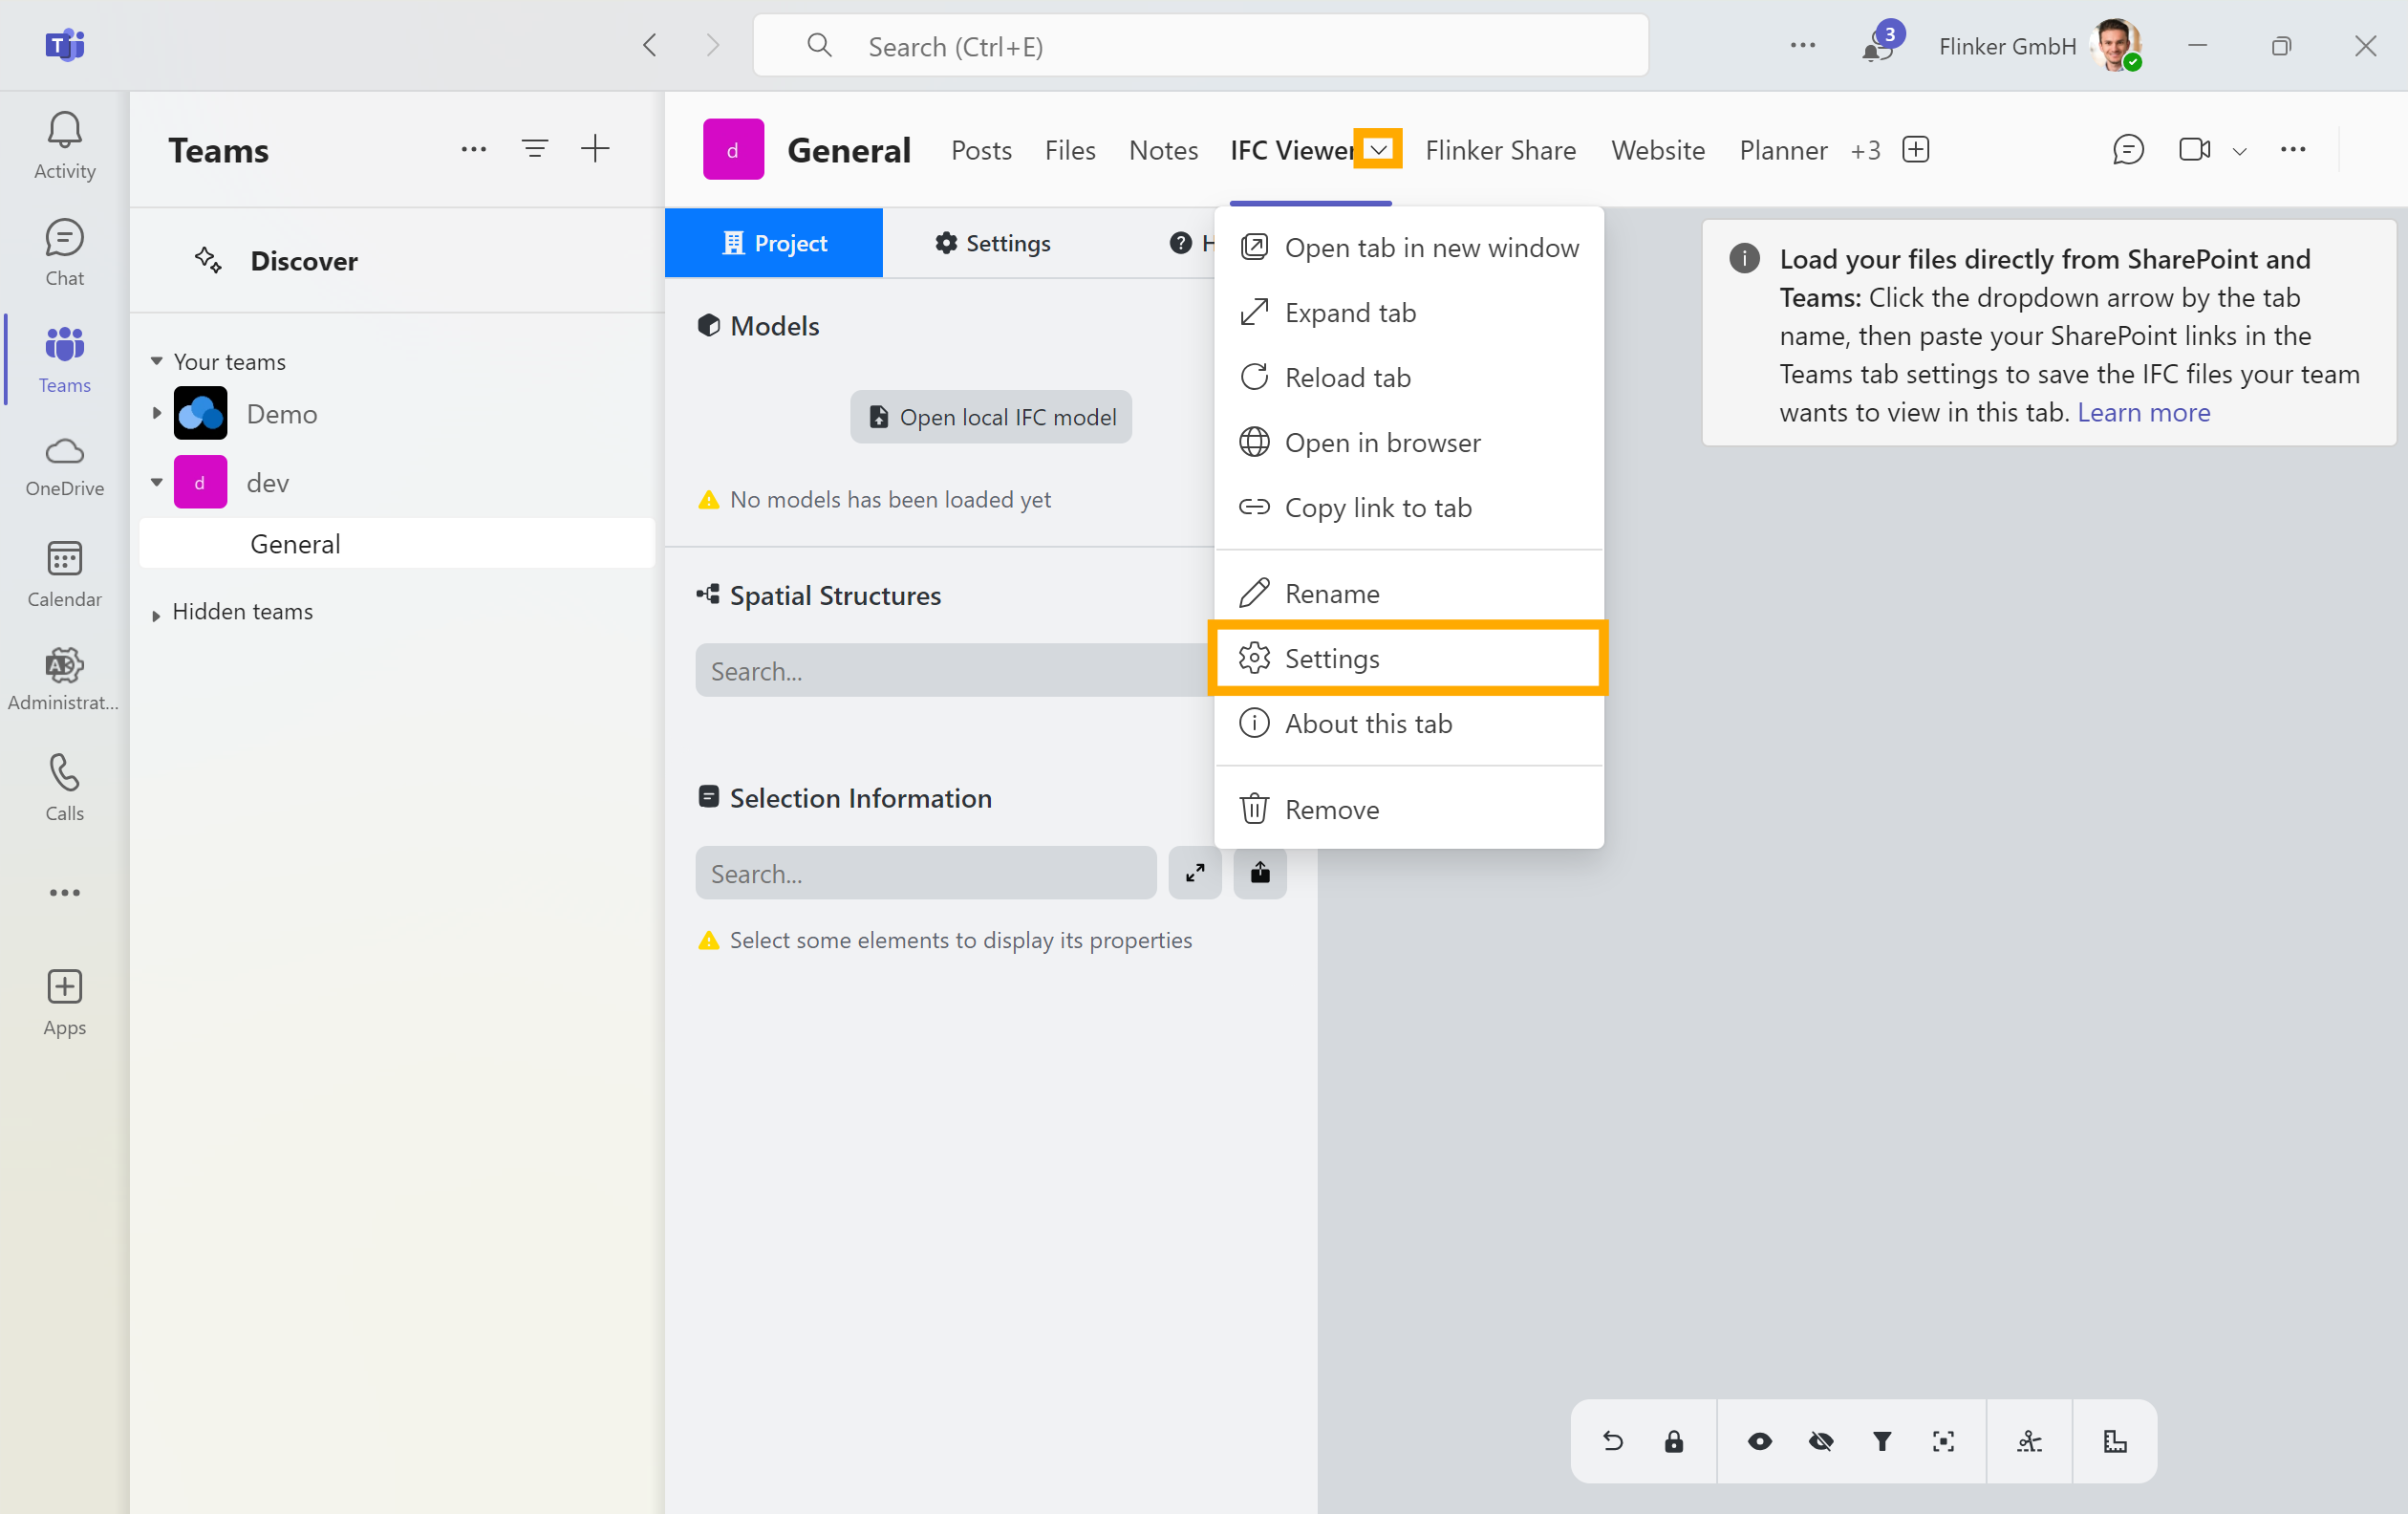Select the General channel
2408x1514 pixels.
pos(397,543)
